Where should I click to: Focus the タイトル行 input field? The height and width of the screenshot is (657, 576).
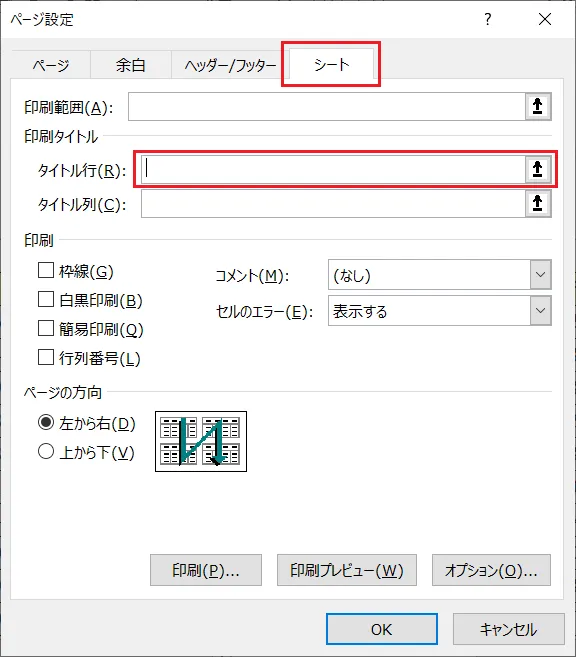coord(333,169)
